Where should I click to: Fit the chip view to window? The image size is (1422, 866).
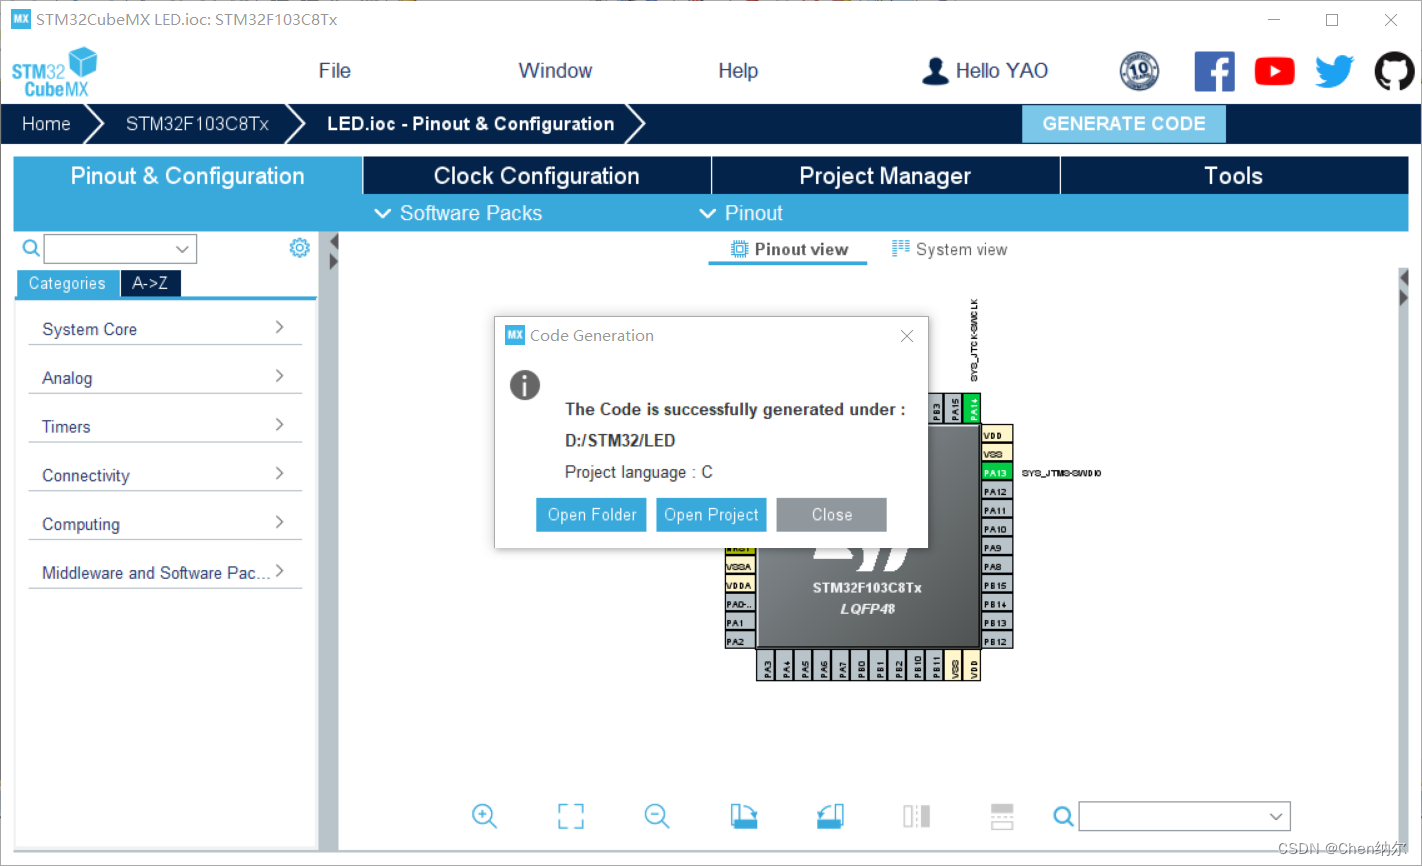pos(571,816)
